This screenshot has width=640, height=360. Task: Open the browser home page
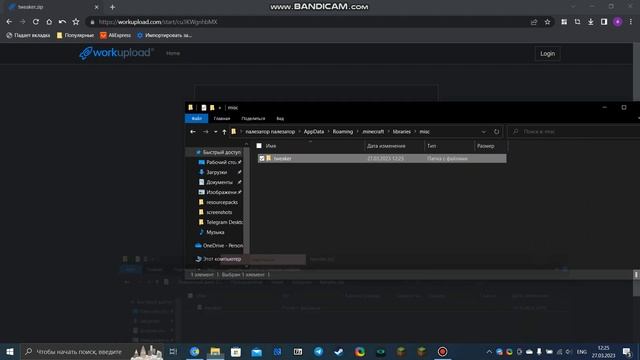click(x=49, y=22)
